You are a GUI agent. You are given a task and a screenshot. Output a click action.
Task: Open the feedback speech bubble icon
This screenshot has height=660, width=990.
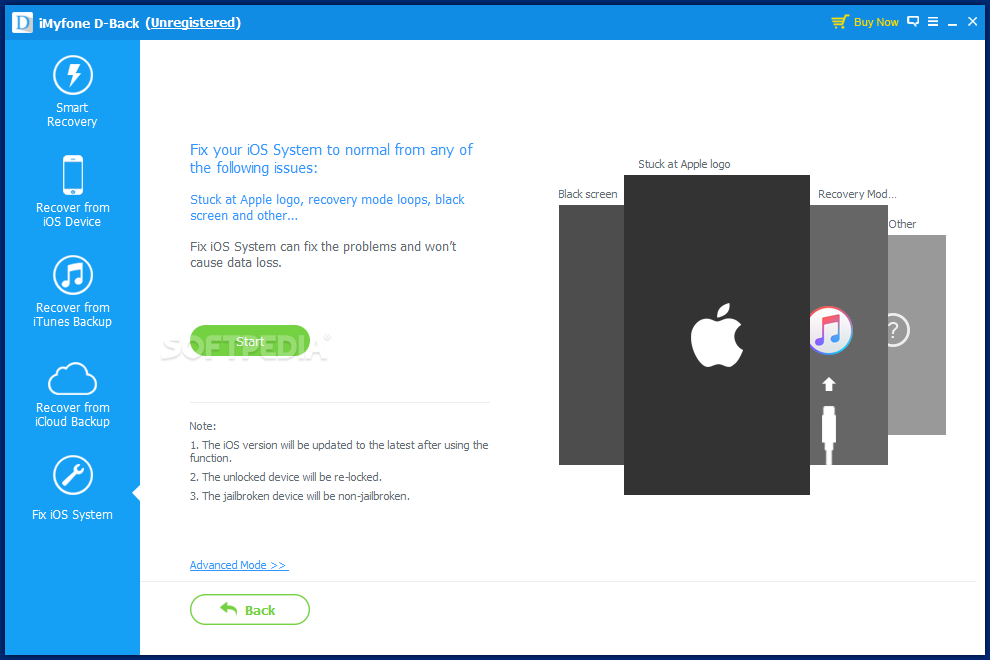click(x=913, y=21)
